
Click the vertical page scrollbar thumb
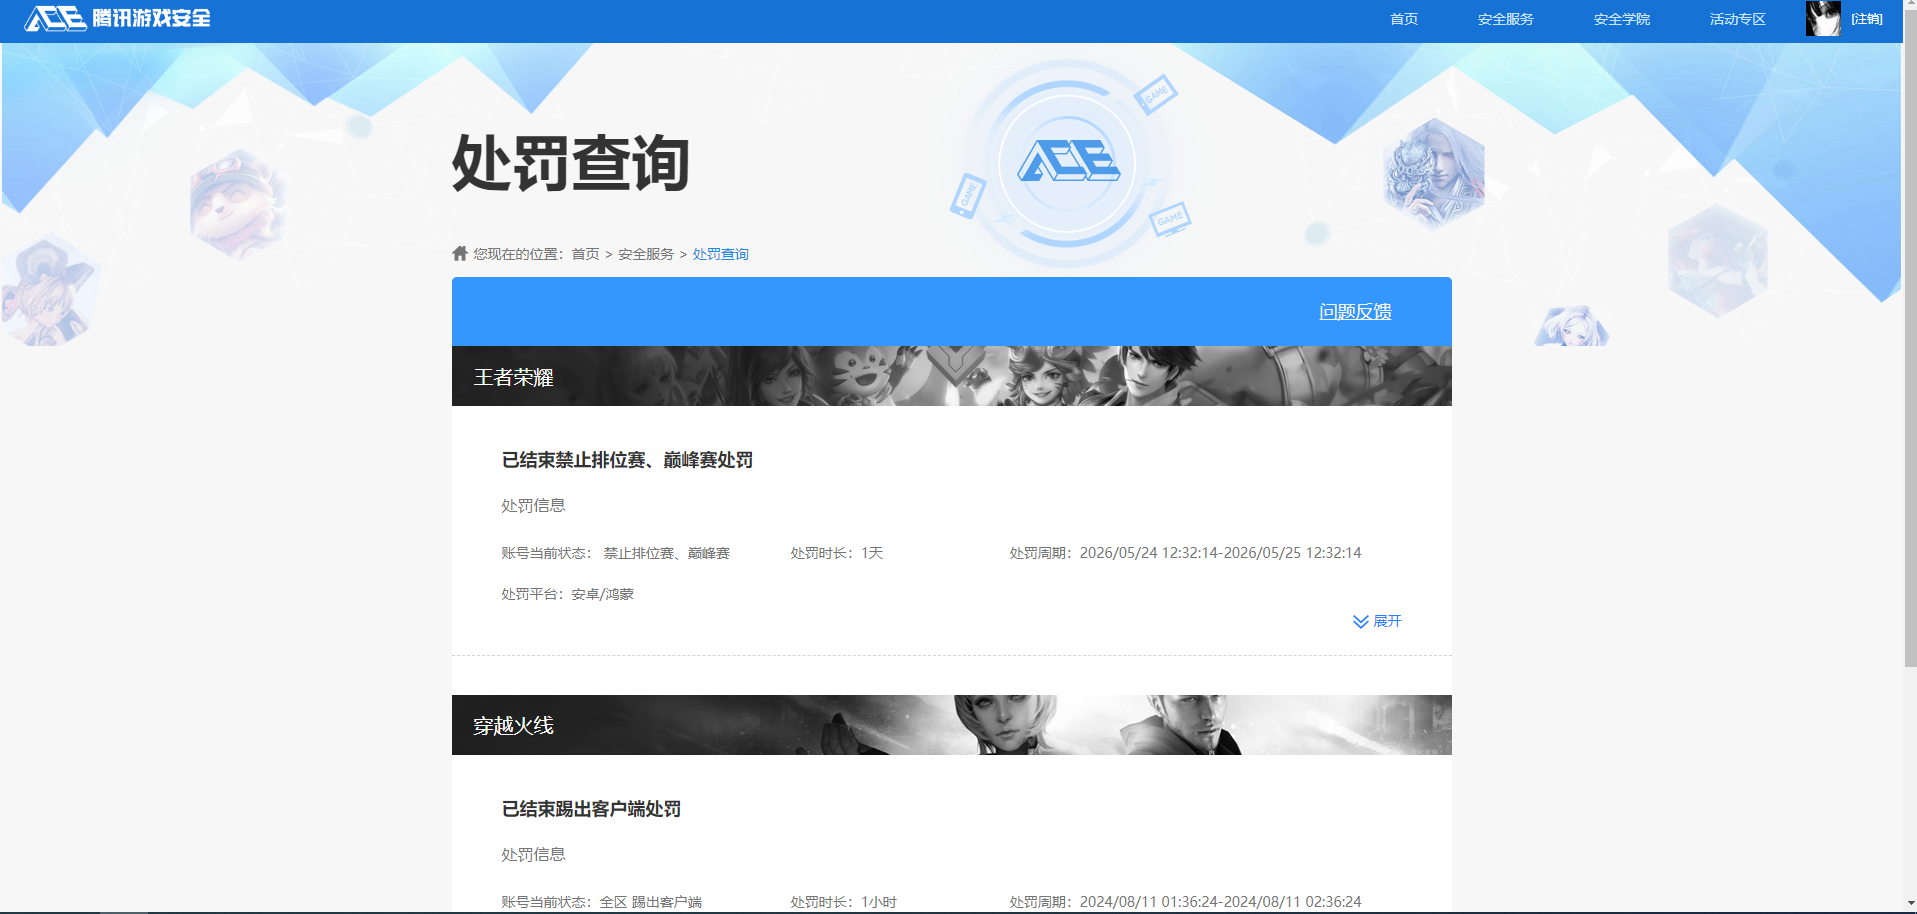[1910, 340]
